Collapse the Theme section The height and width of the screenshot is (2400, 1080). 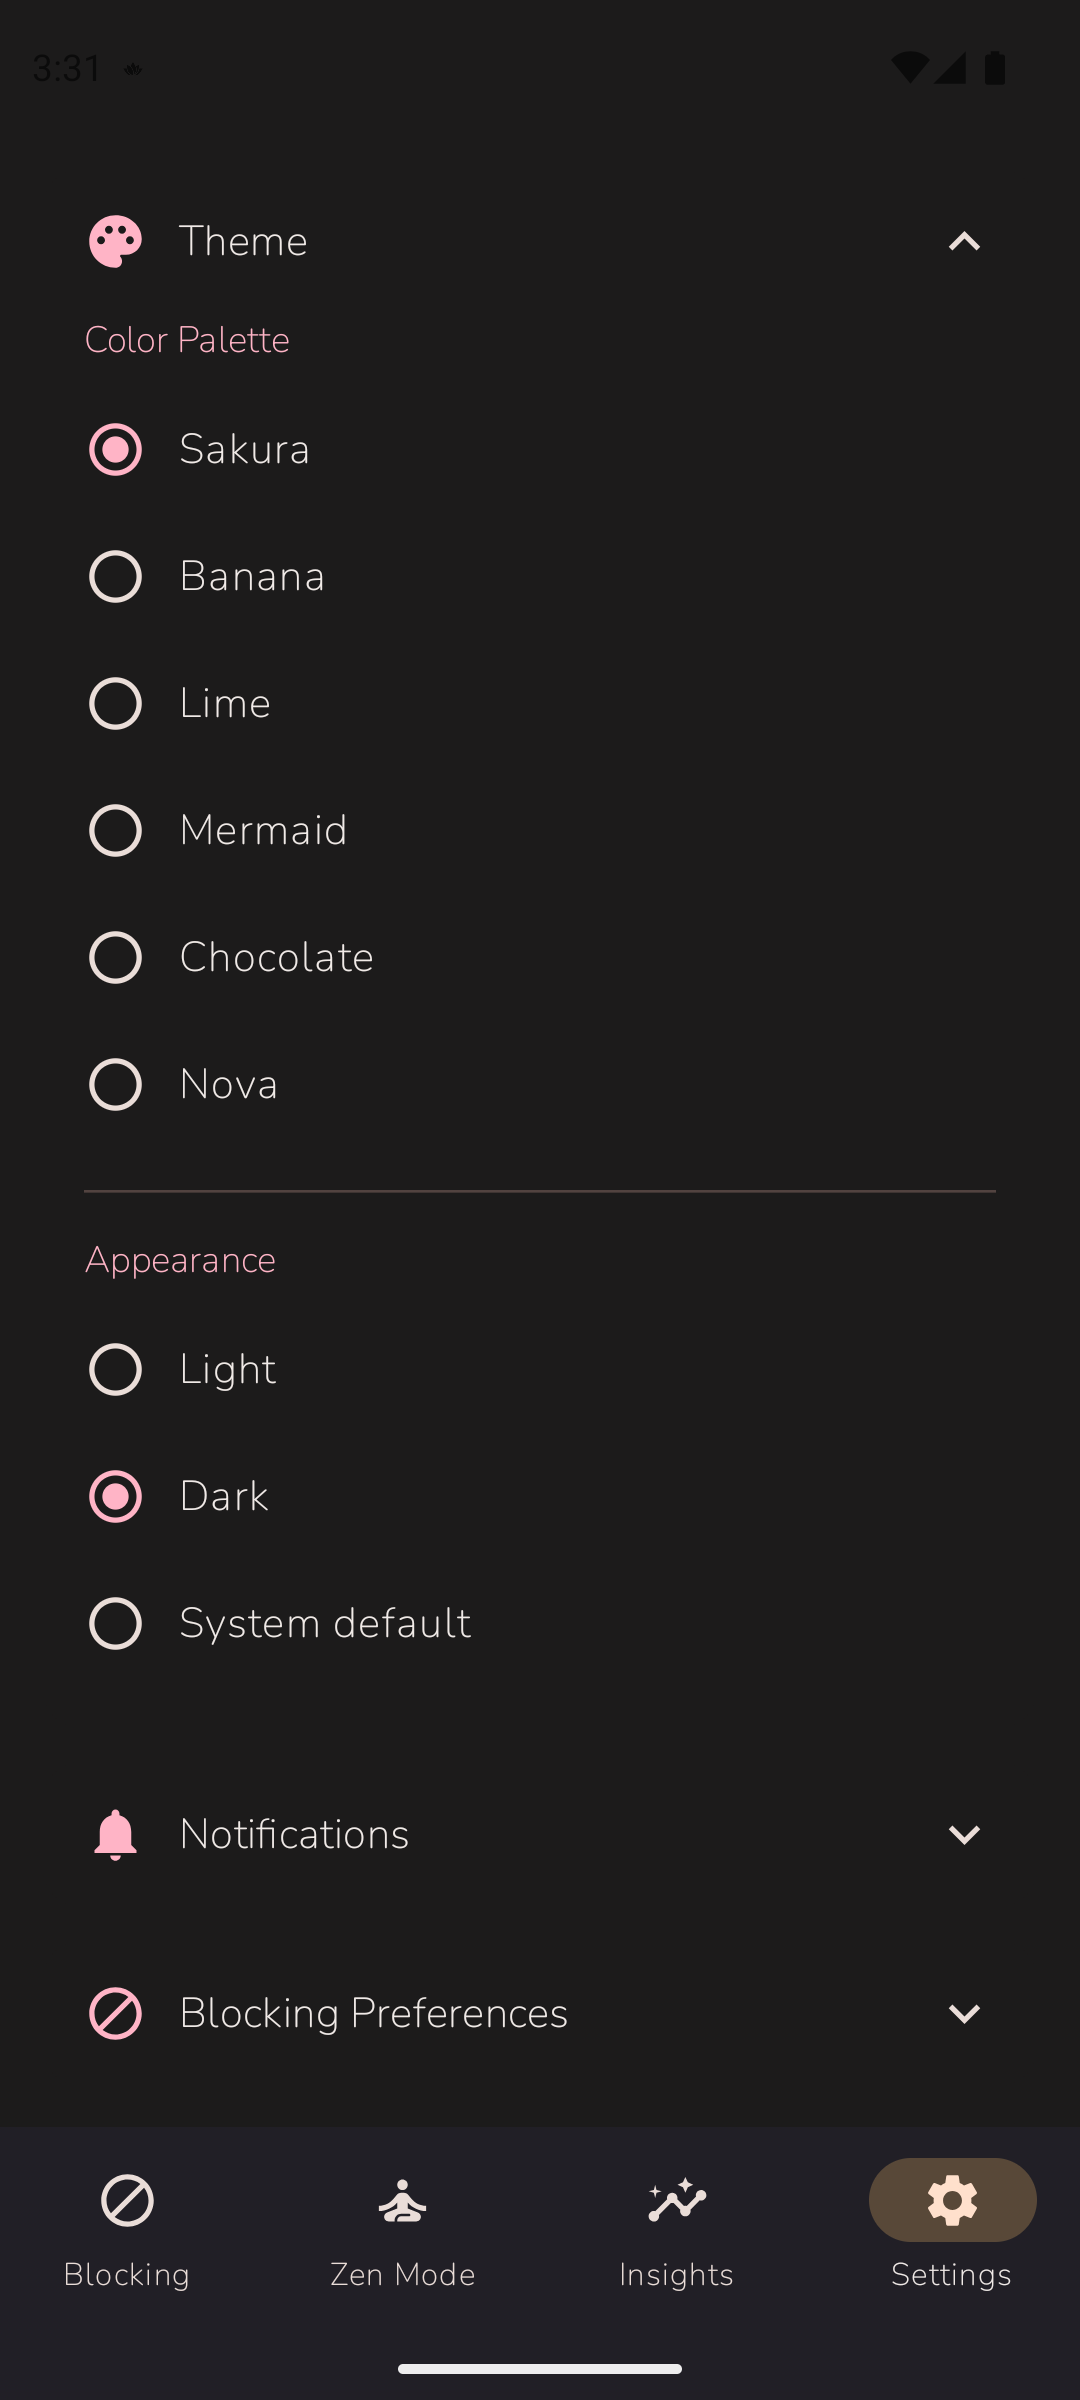pyautogui.click(x=963, y=240)
